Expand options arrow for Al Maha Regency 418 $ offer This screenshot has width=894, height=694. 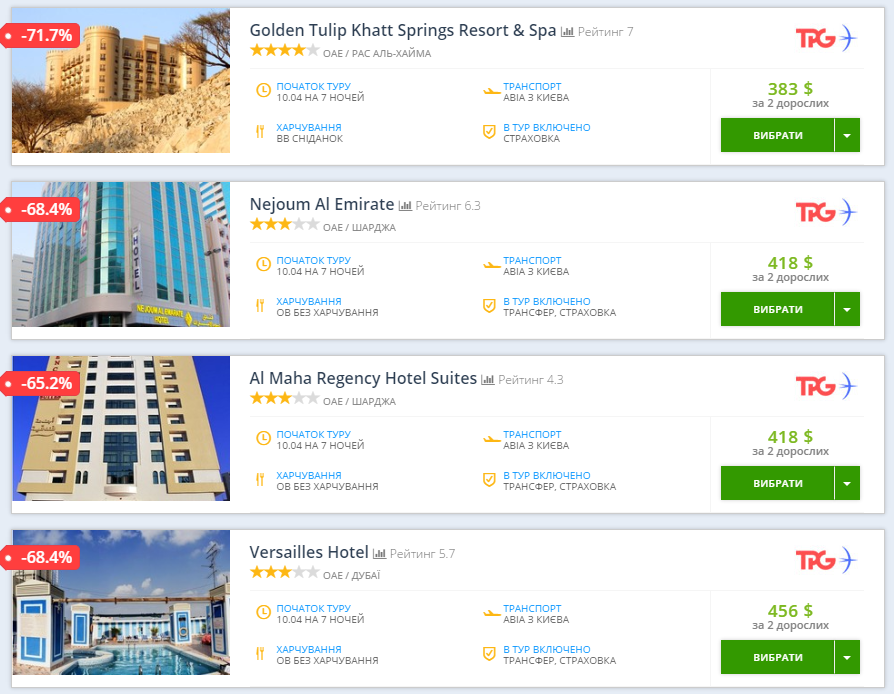[847, 483]
